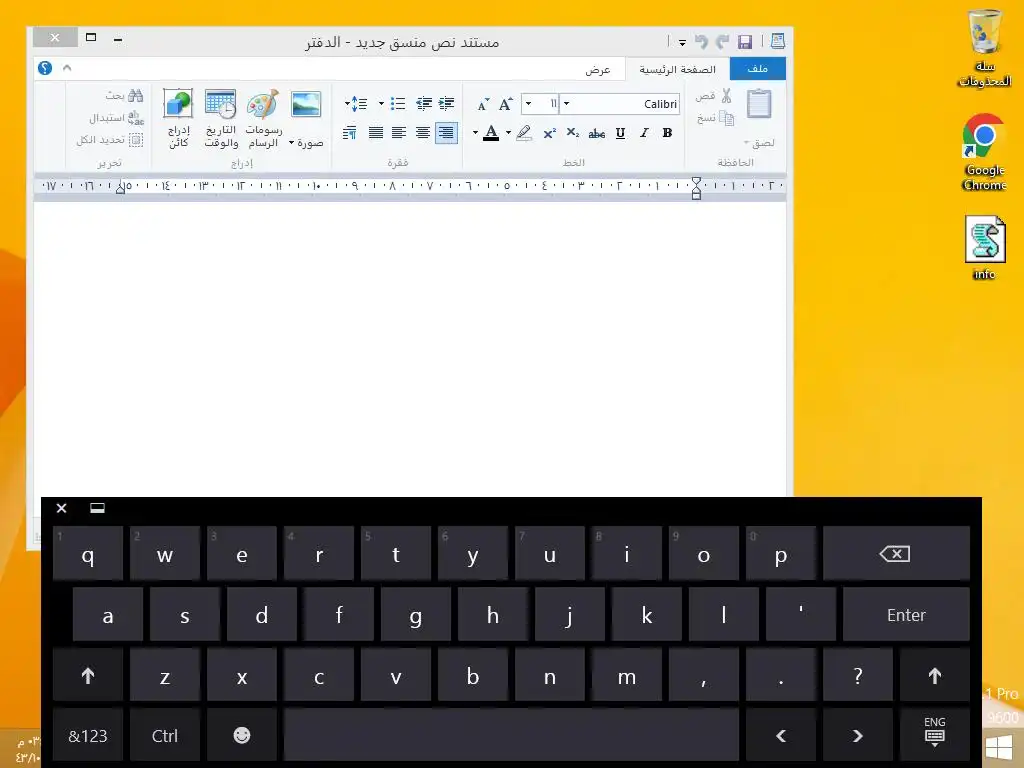Click the Paste clipboard icon
Viewport: 1024px width, 768px height.
click(x=759, y=104)
